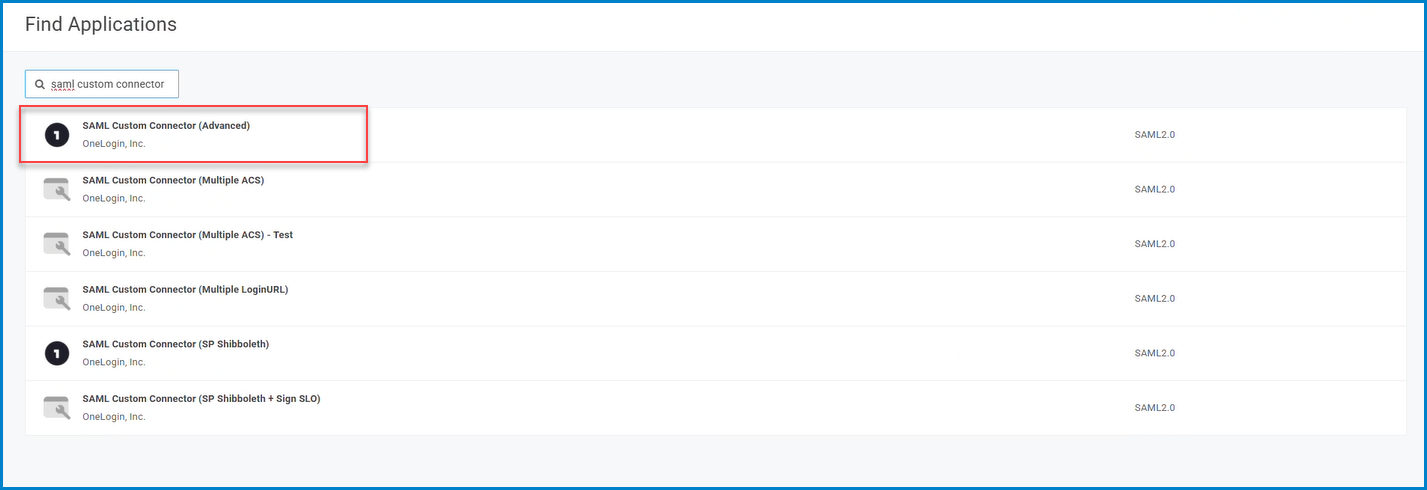Image resolution: width=1427 pixels, height=490 pixels.
Task: Click wrench icon for Multiple ACS - Test
Action: tap(57, 244)
